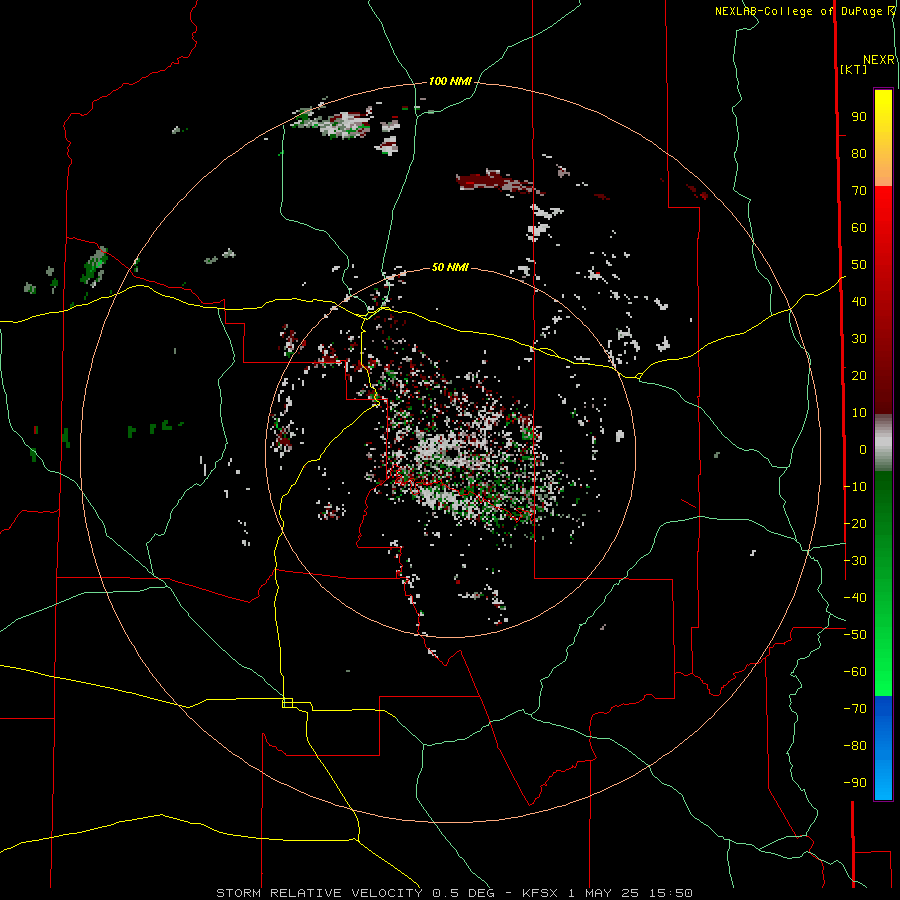Select the -30 value on velocity scale

855,561
